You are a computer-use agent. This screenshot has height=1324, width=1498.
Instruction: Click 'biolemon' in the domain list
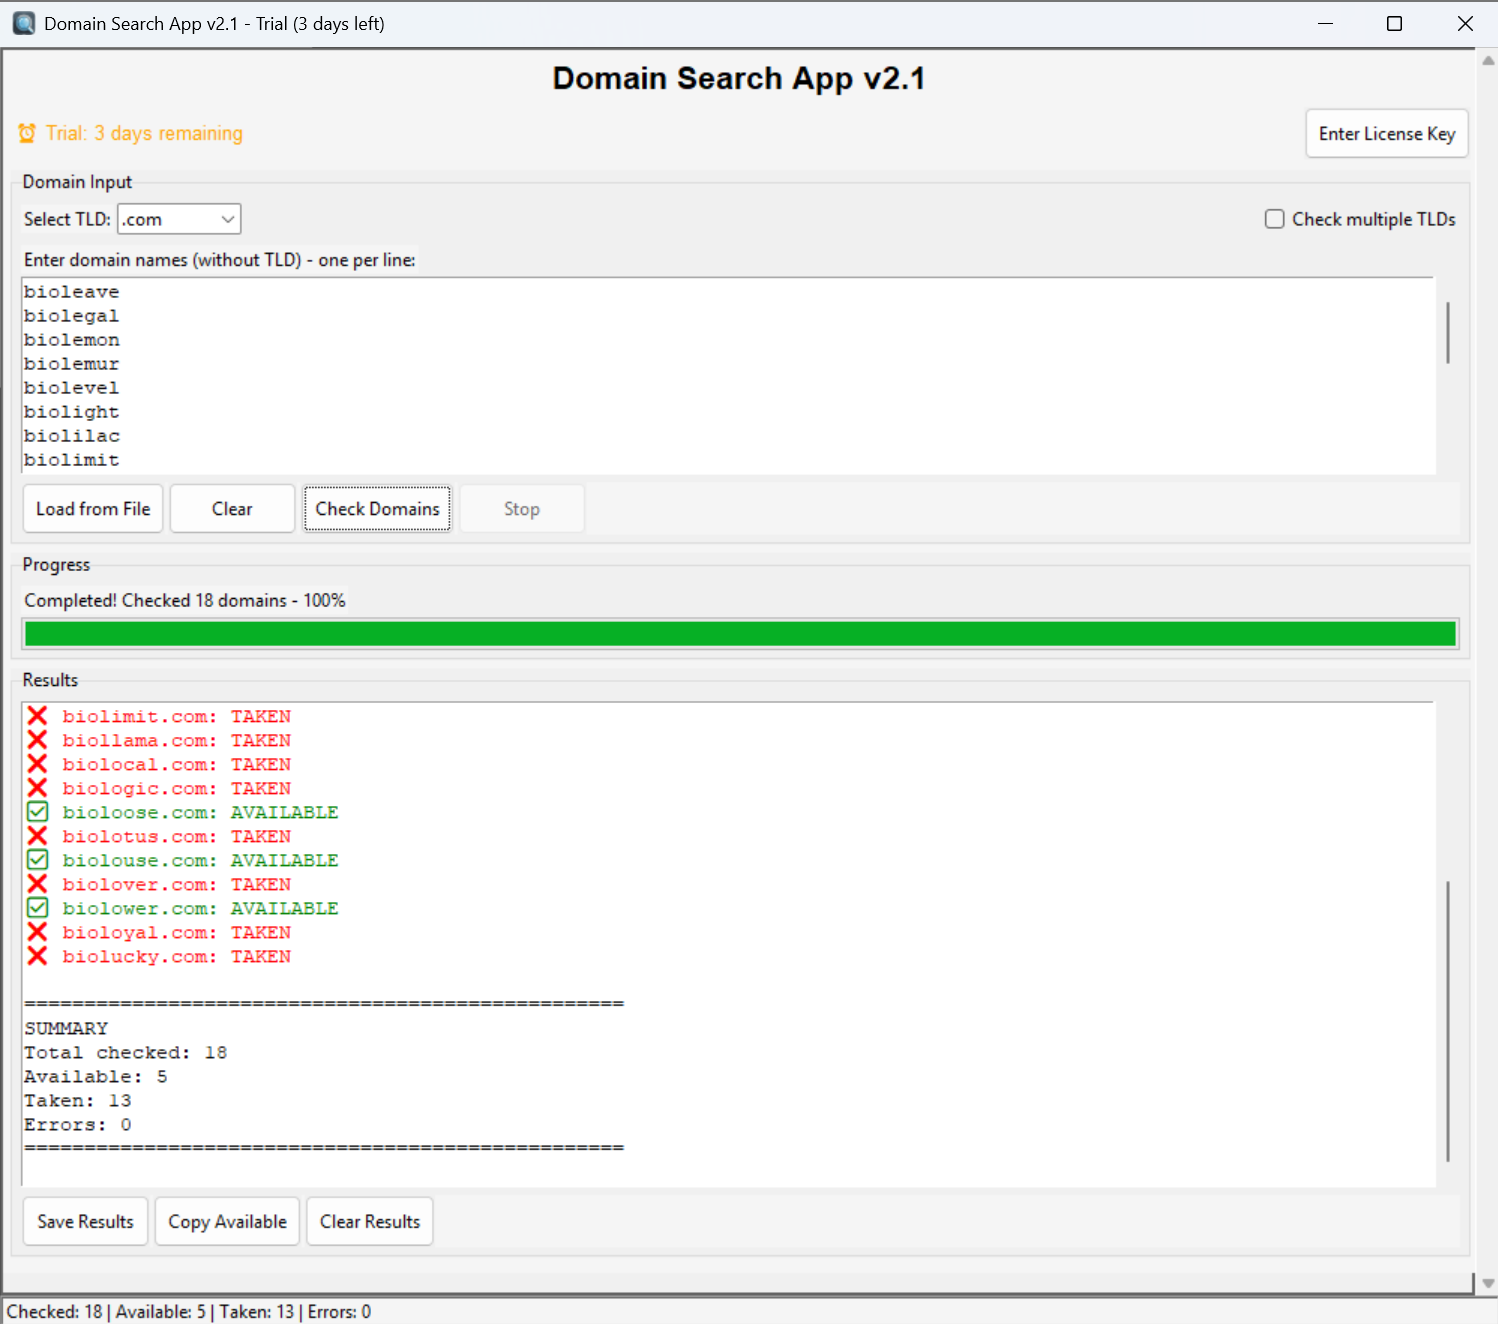tap(72, 340)
